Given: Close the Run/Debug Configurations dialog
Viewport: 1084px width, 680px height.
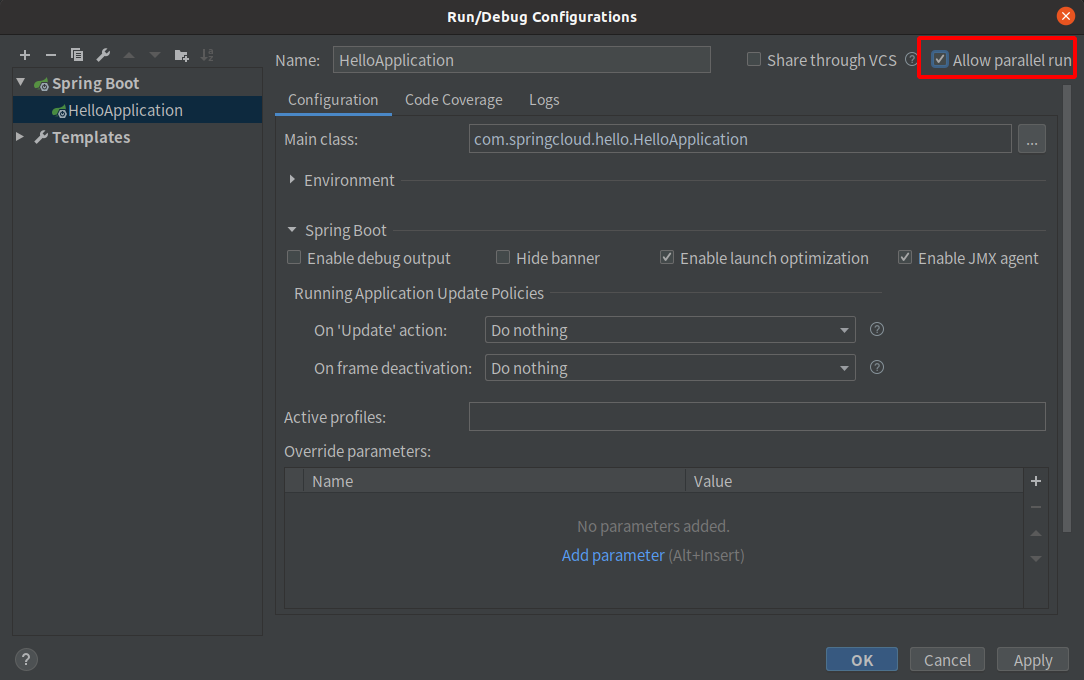Looking at the screenshot, I should (1066, 16).
